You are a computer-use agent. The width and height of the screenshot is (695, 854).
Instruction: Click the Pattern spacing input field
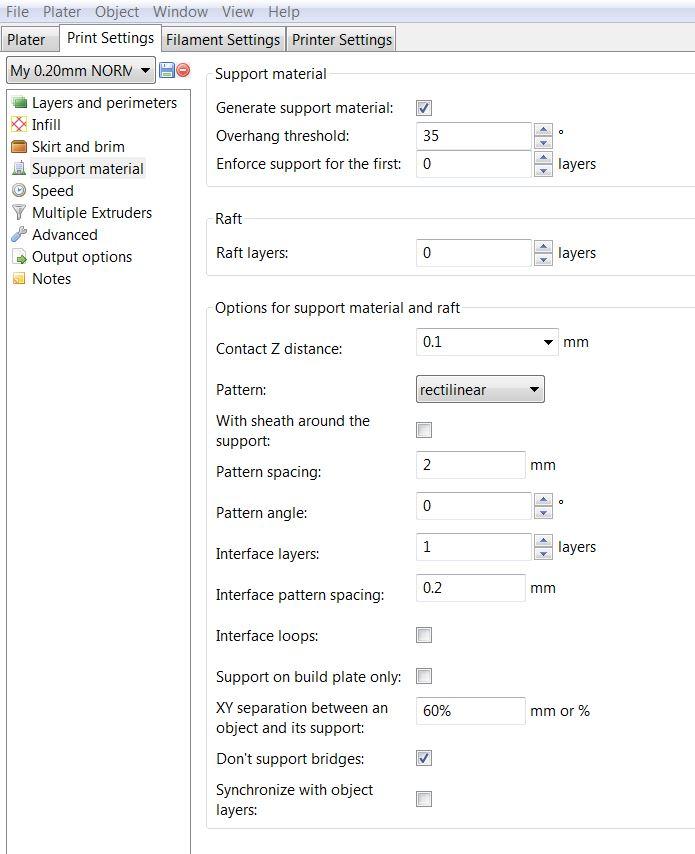(x=470, y=465)
